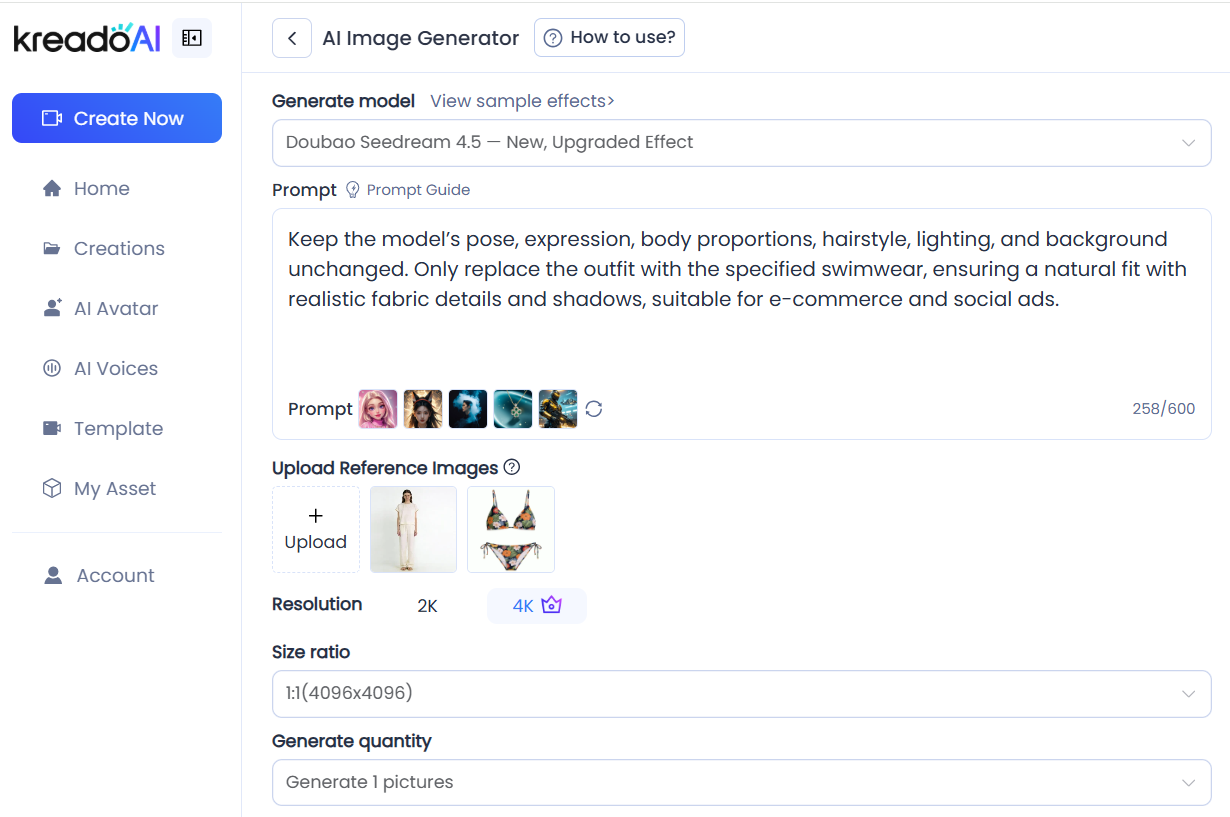This screenshot has height=817, width=1230.
Task: Click the help icon beside Upload Reference Images
Action: [x=512, y=467]
